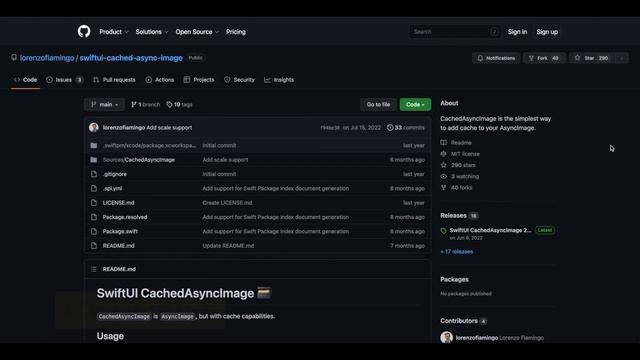Click the Readme link in About
This screenshot has height=360, width=640.
[461, 142]
